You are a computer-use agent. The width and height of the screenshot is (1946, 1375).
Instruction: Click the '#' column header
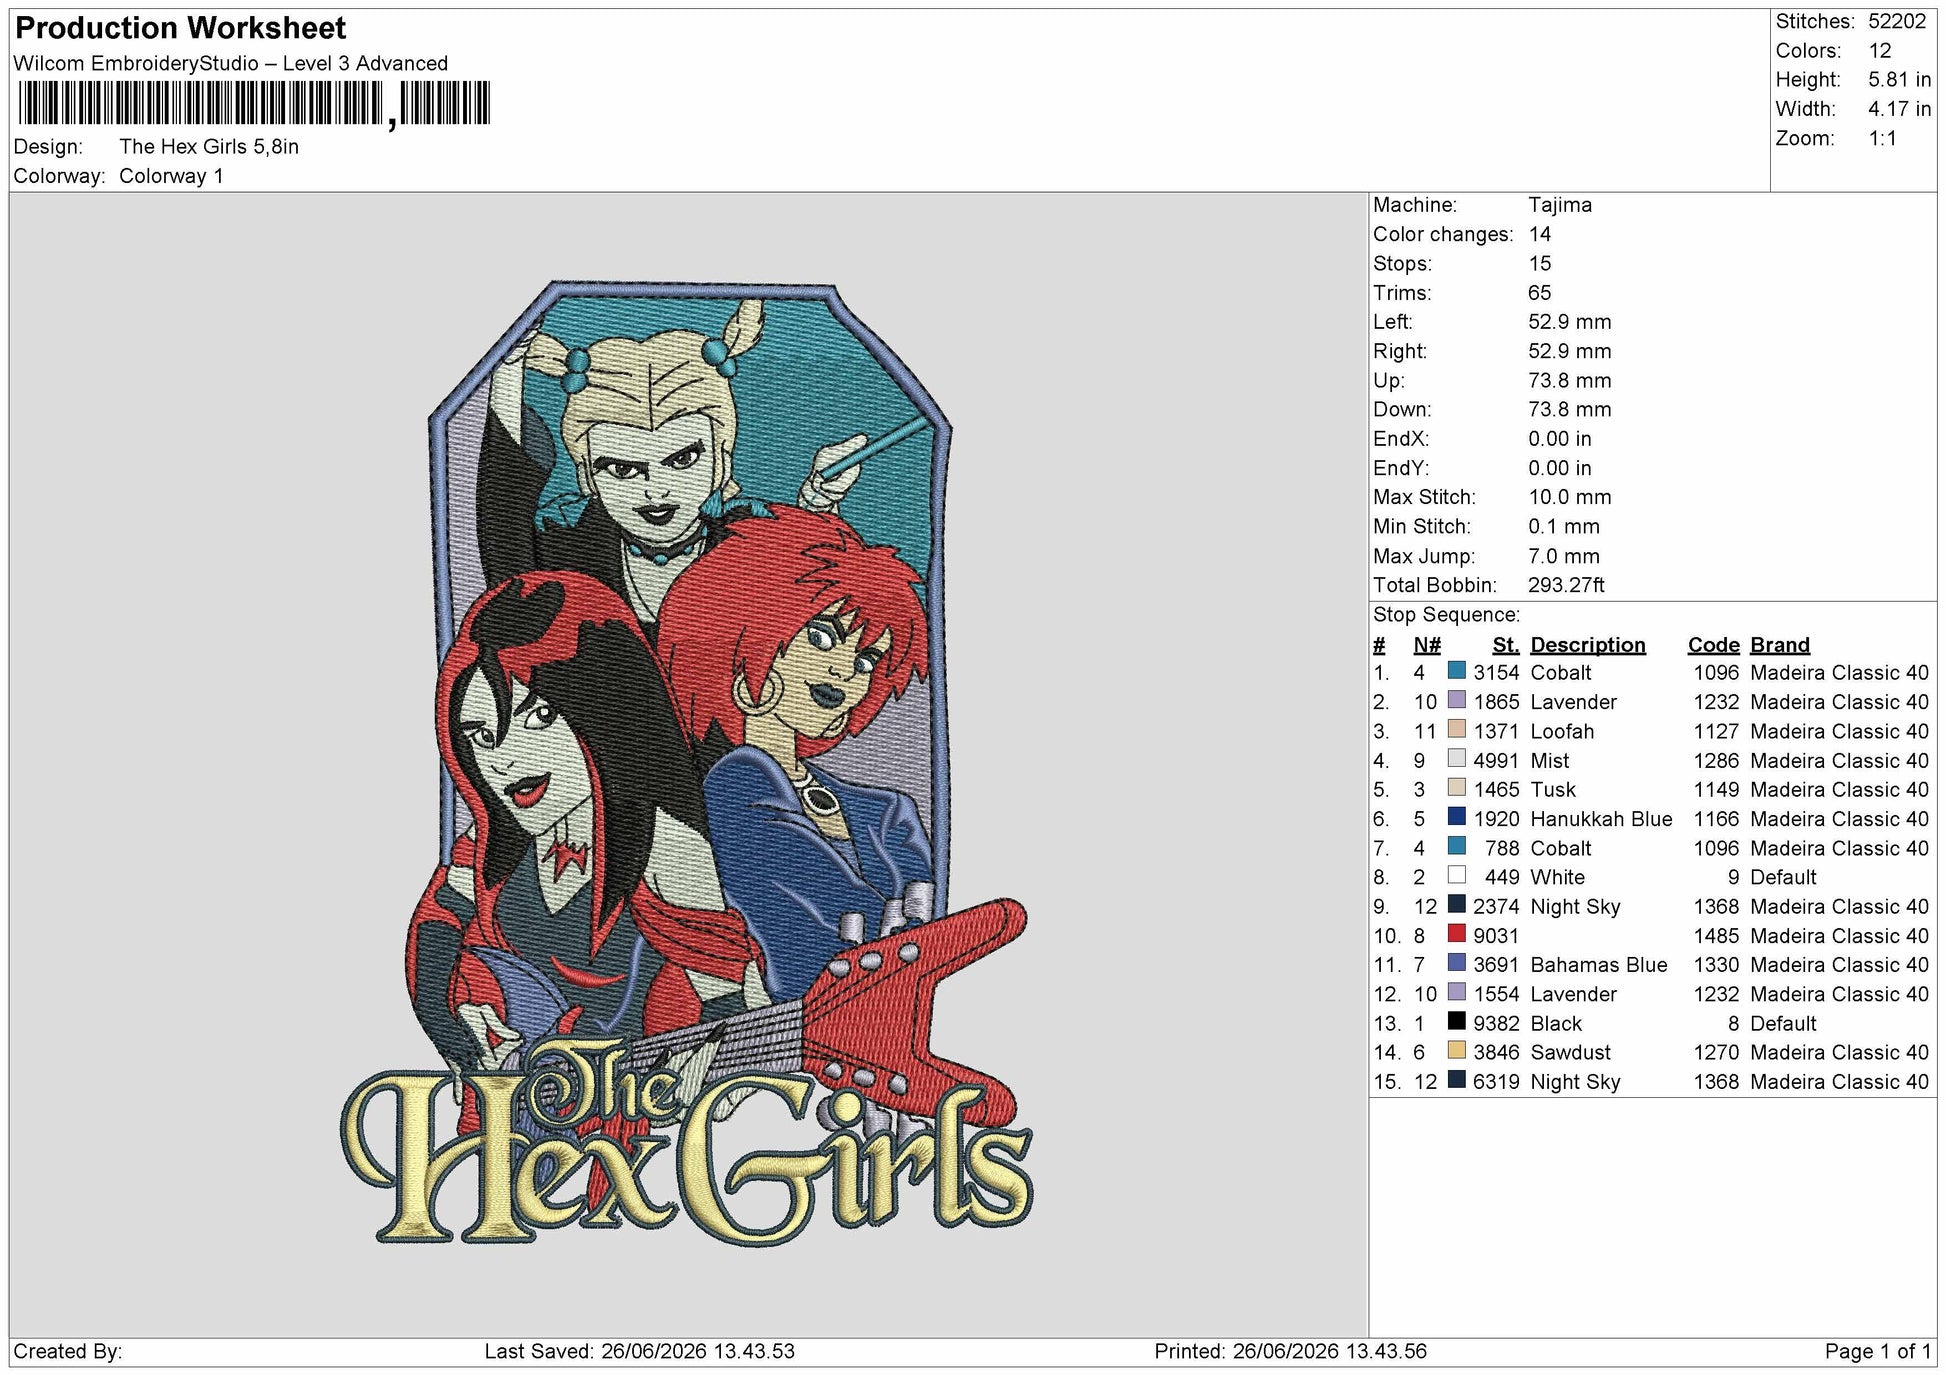click(x=1380, y=645)
